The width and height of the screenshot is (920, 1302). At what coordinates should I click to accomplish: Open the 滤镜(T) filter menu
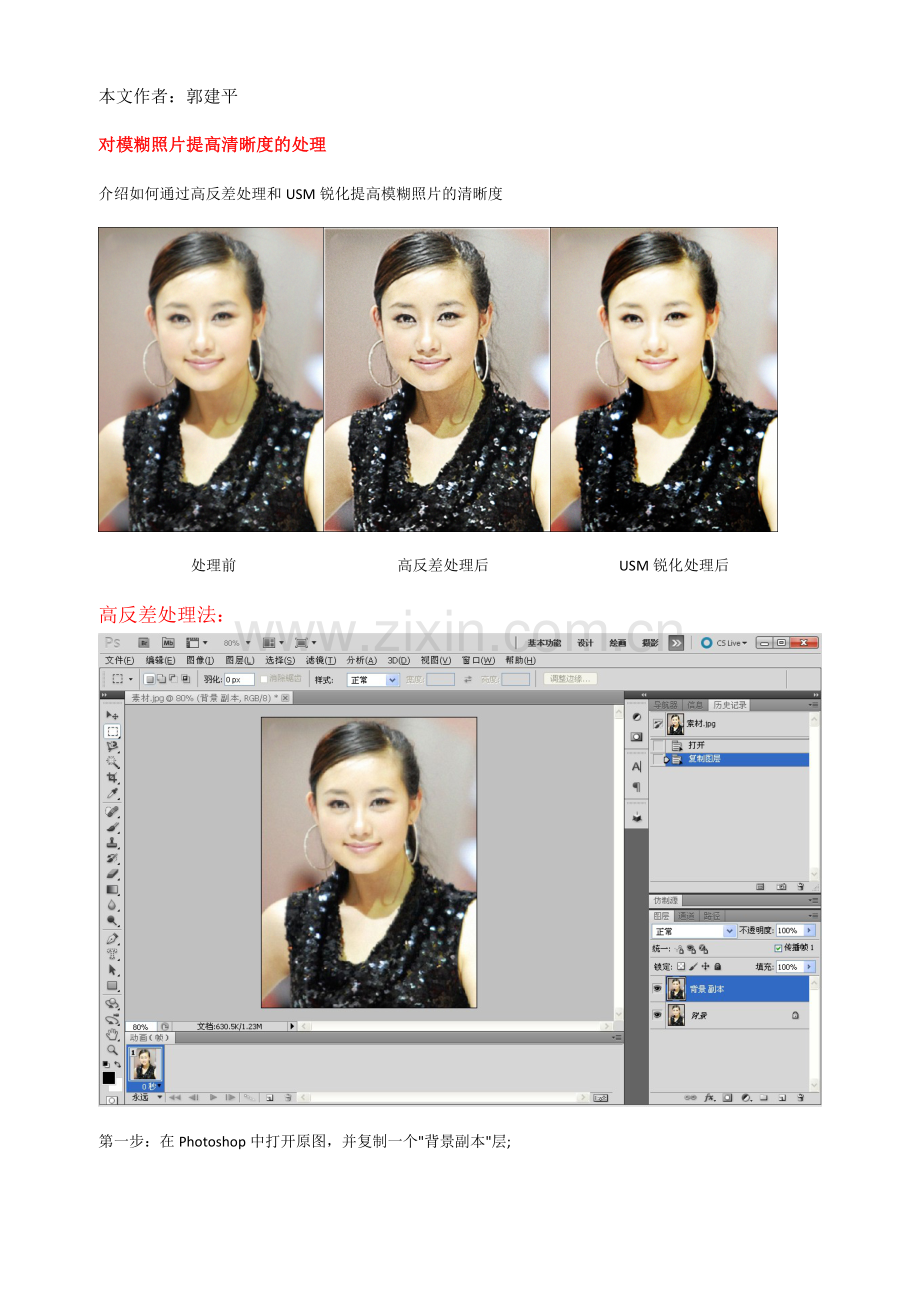(321, 661)
